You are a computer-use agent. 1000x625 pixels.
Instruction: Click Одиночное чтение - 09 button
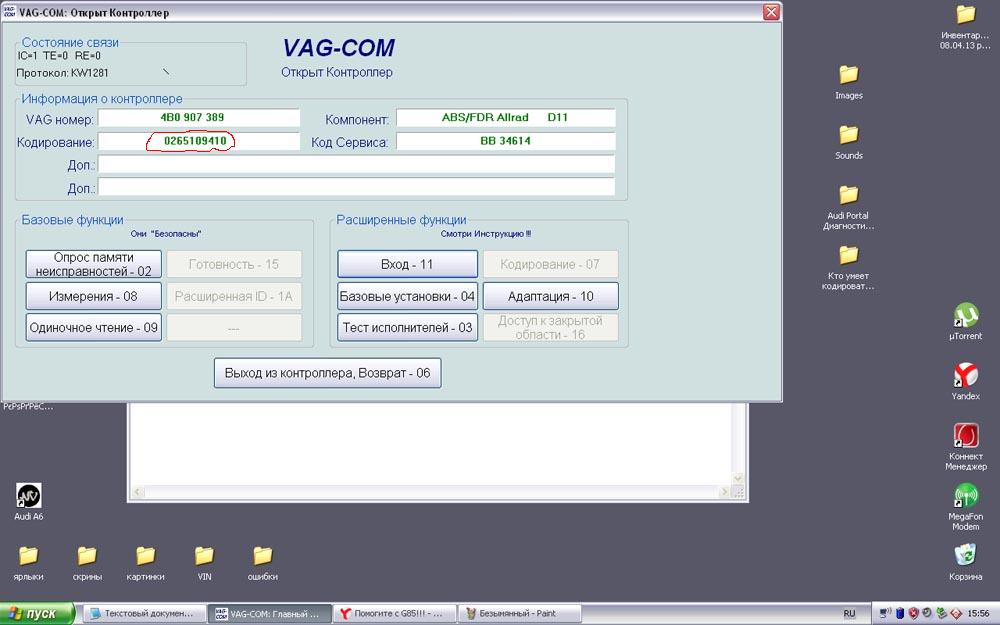click(93, 327)
